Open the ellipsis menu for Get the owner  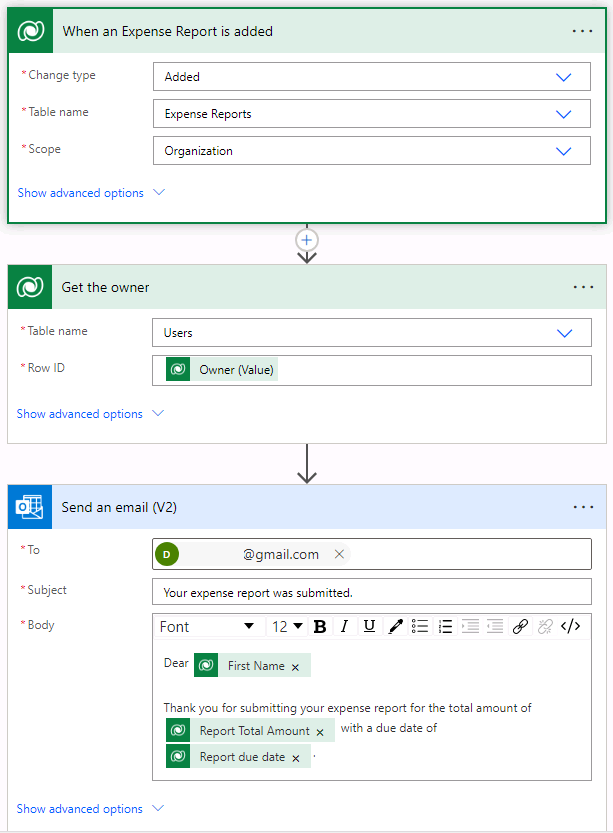tap(583, 287)
